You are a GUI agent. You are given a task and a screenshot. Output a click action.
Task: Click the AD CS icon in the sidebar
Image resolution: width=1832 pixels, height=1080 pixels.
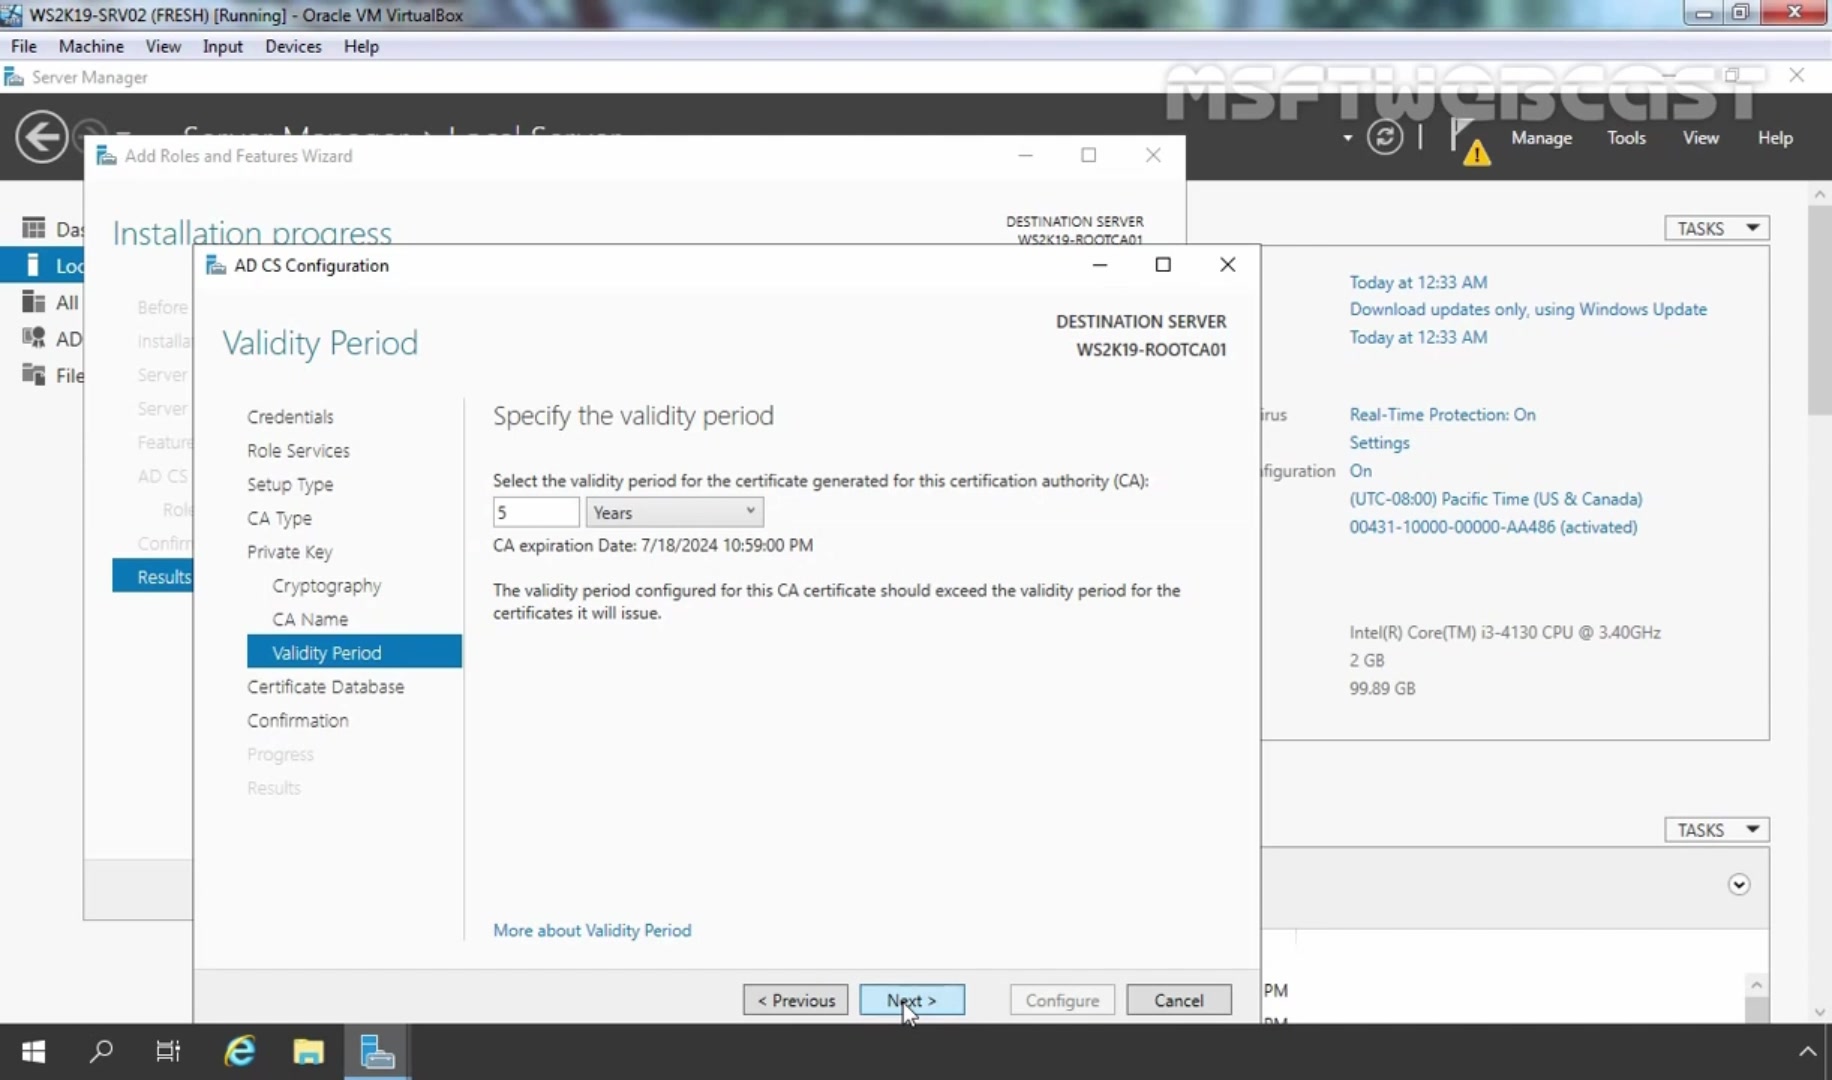tap(34, 338)
